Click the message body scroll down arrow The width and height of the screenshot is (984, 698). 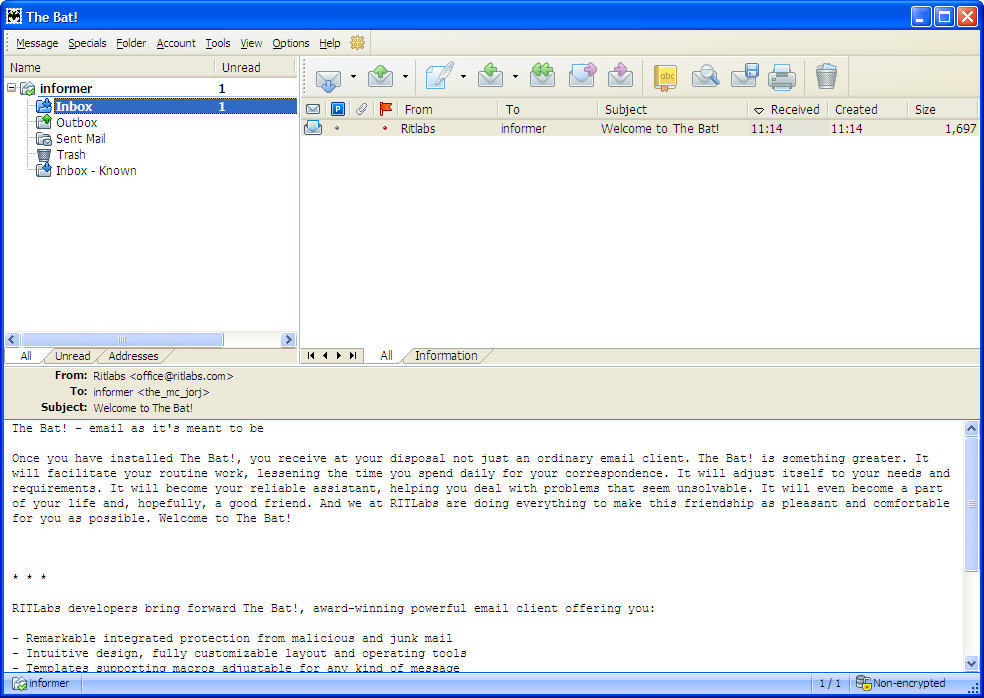[971, 663]
